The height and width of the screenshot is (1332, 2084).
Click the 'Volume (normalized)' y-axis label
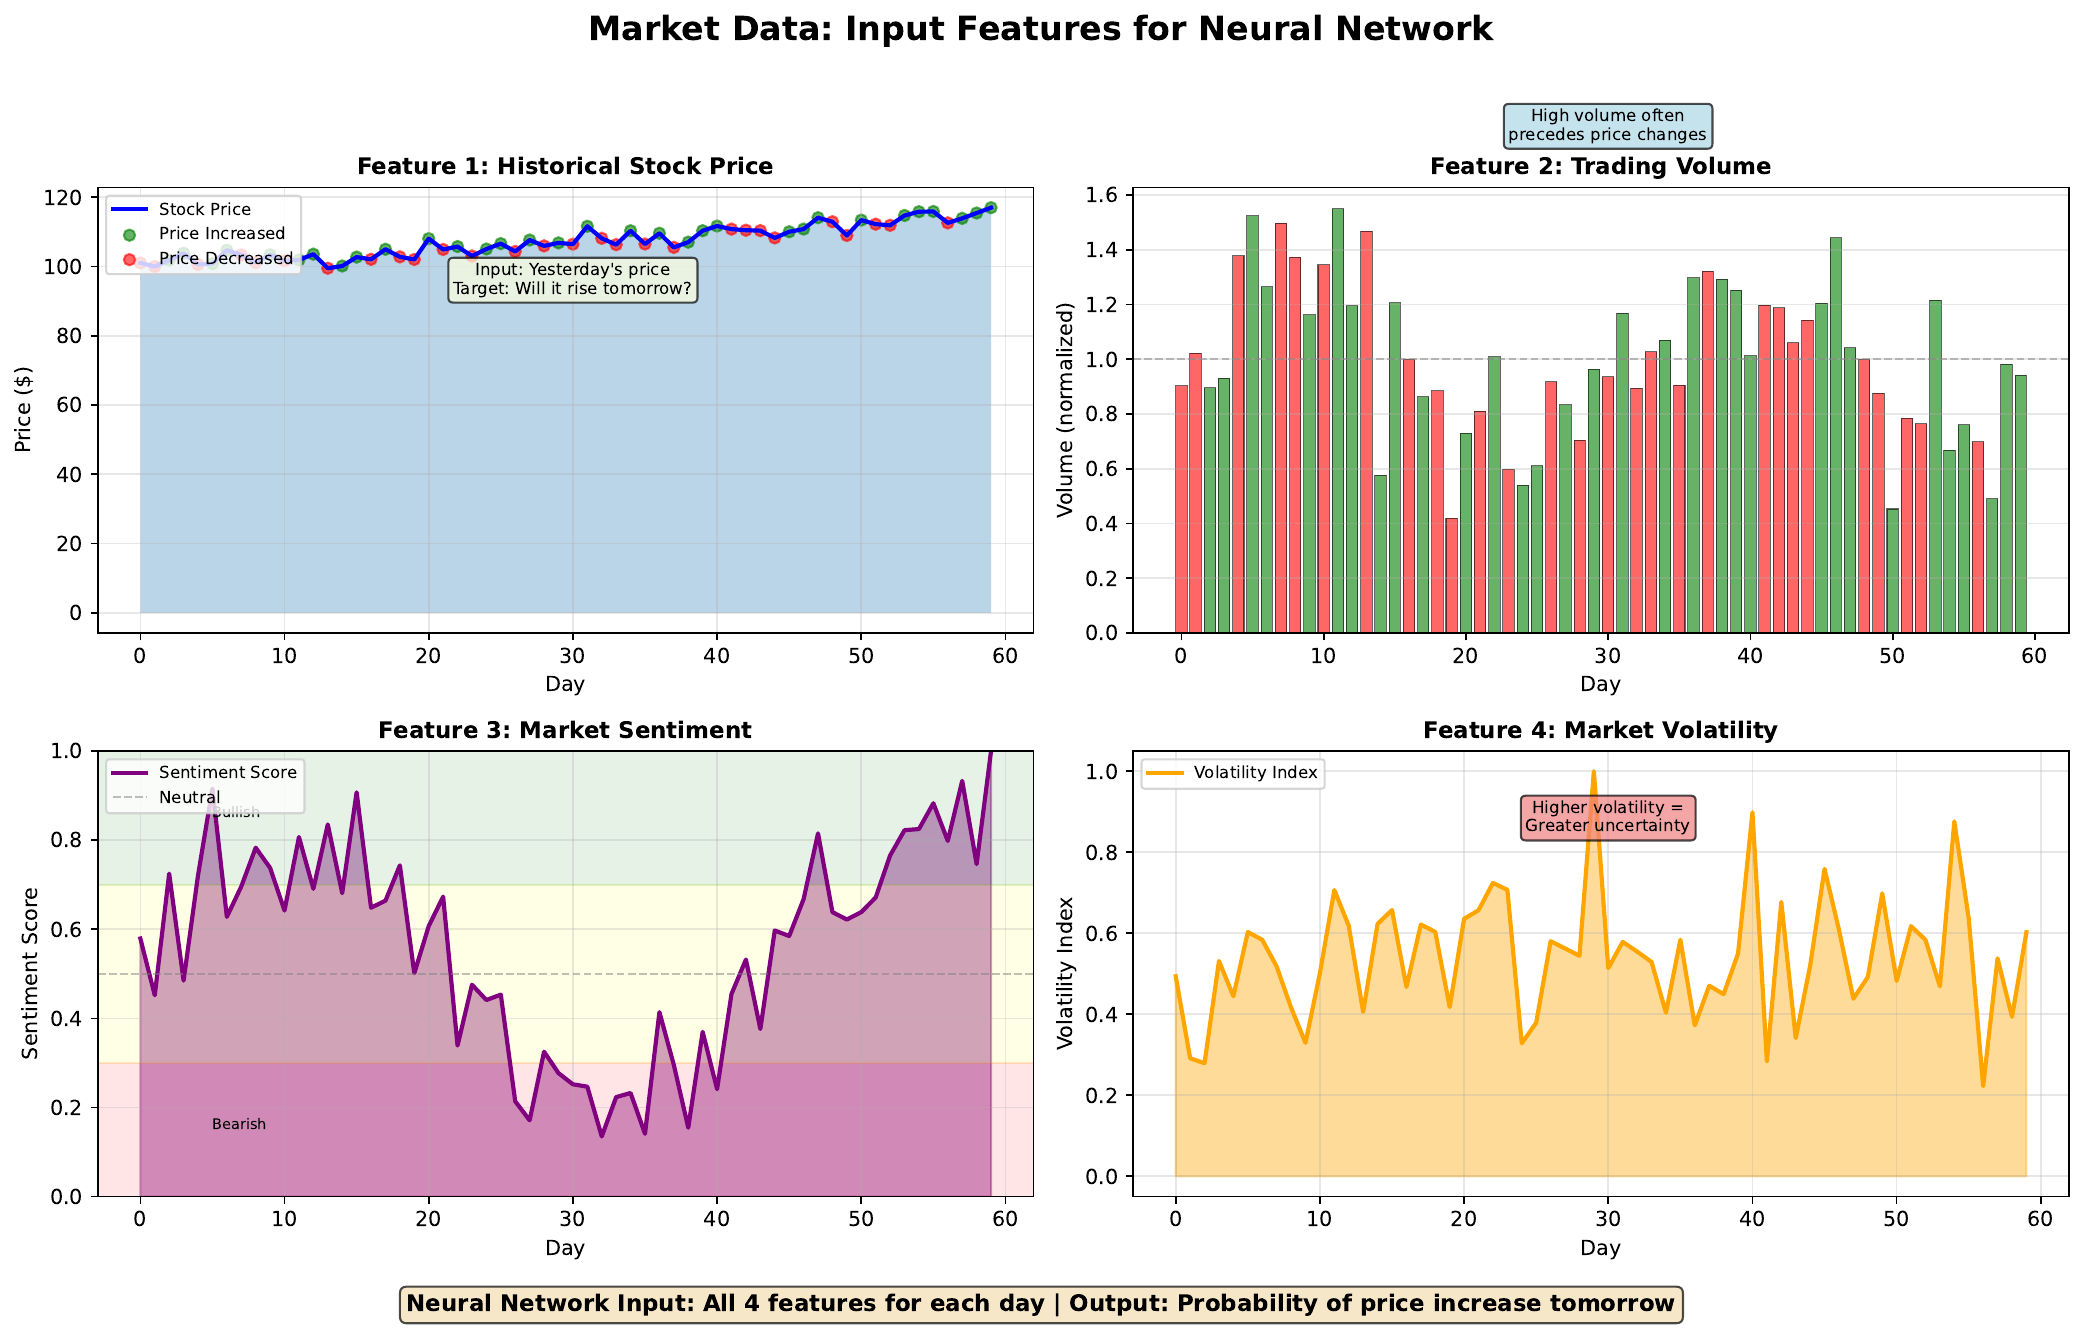click(x=1065, y=410)
